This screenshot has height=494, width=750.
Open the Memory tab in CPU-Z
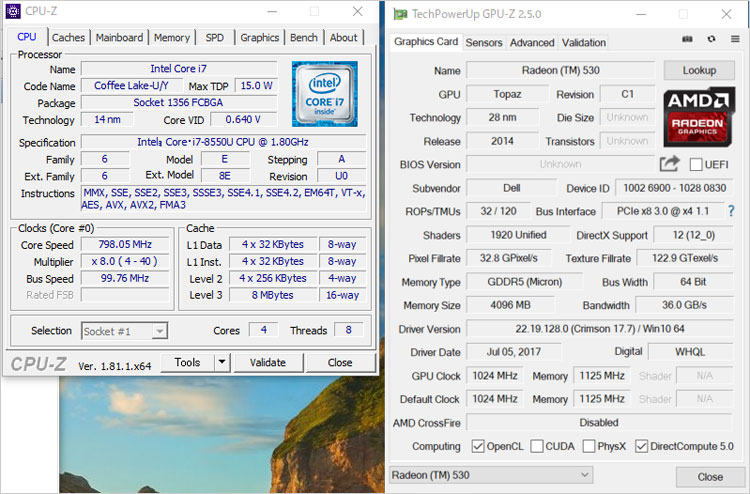point(172,38)
